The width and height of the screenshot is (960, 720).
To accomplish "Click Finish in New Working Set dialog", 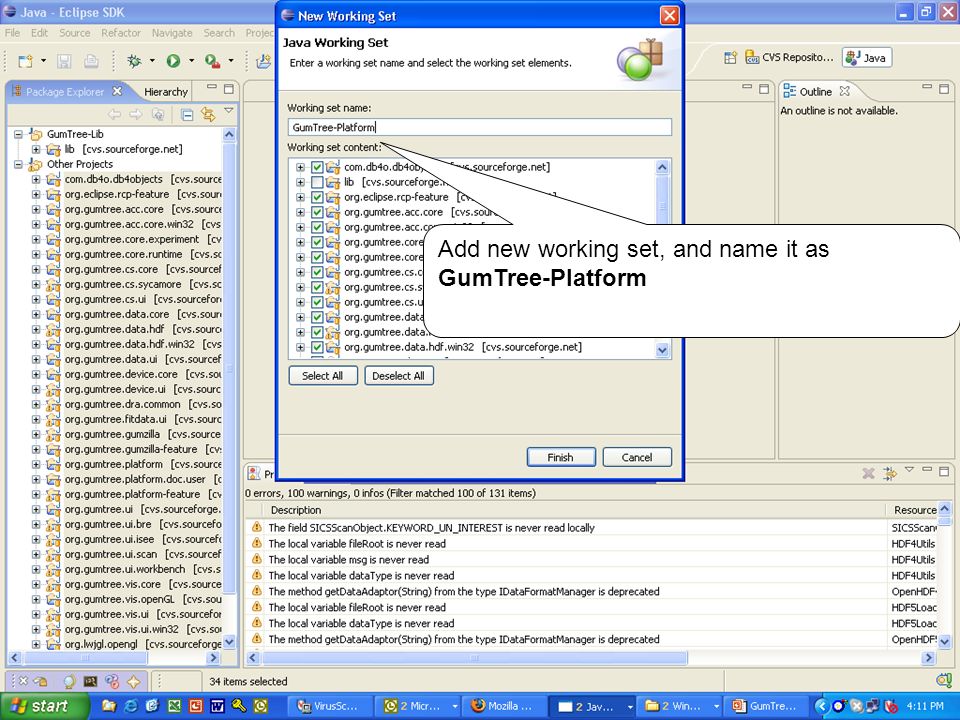I will tap(561, 457).
